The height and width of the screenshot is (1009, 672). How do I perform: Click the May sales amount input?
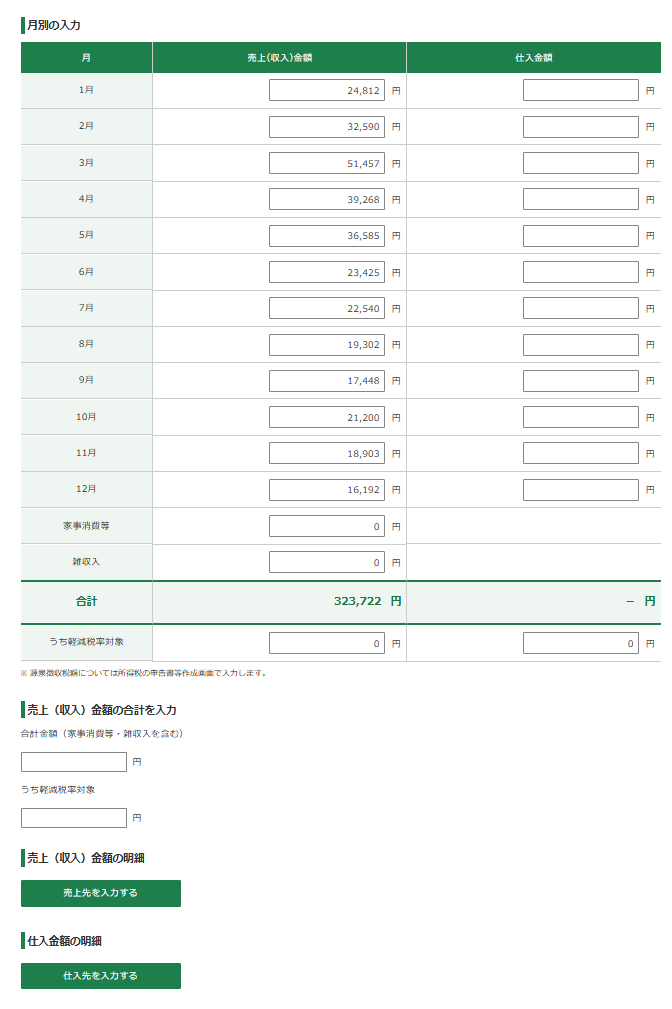coord(326,236)
